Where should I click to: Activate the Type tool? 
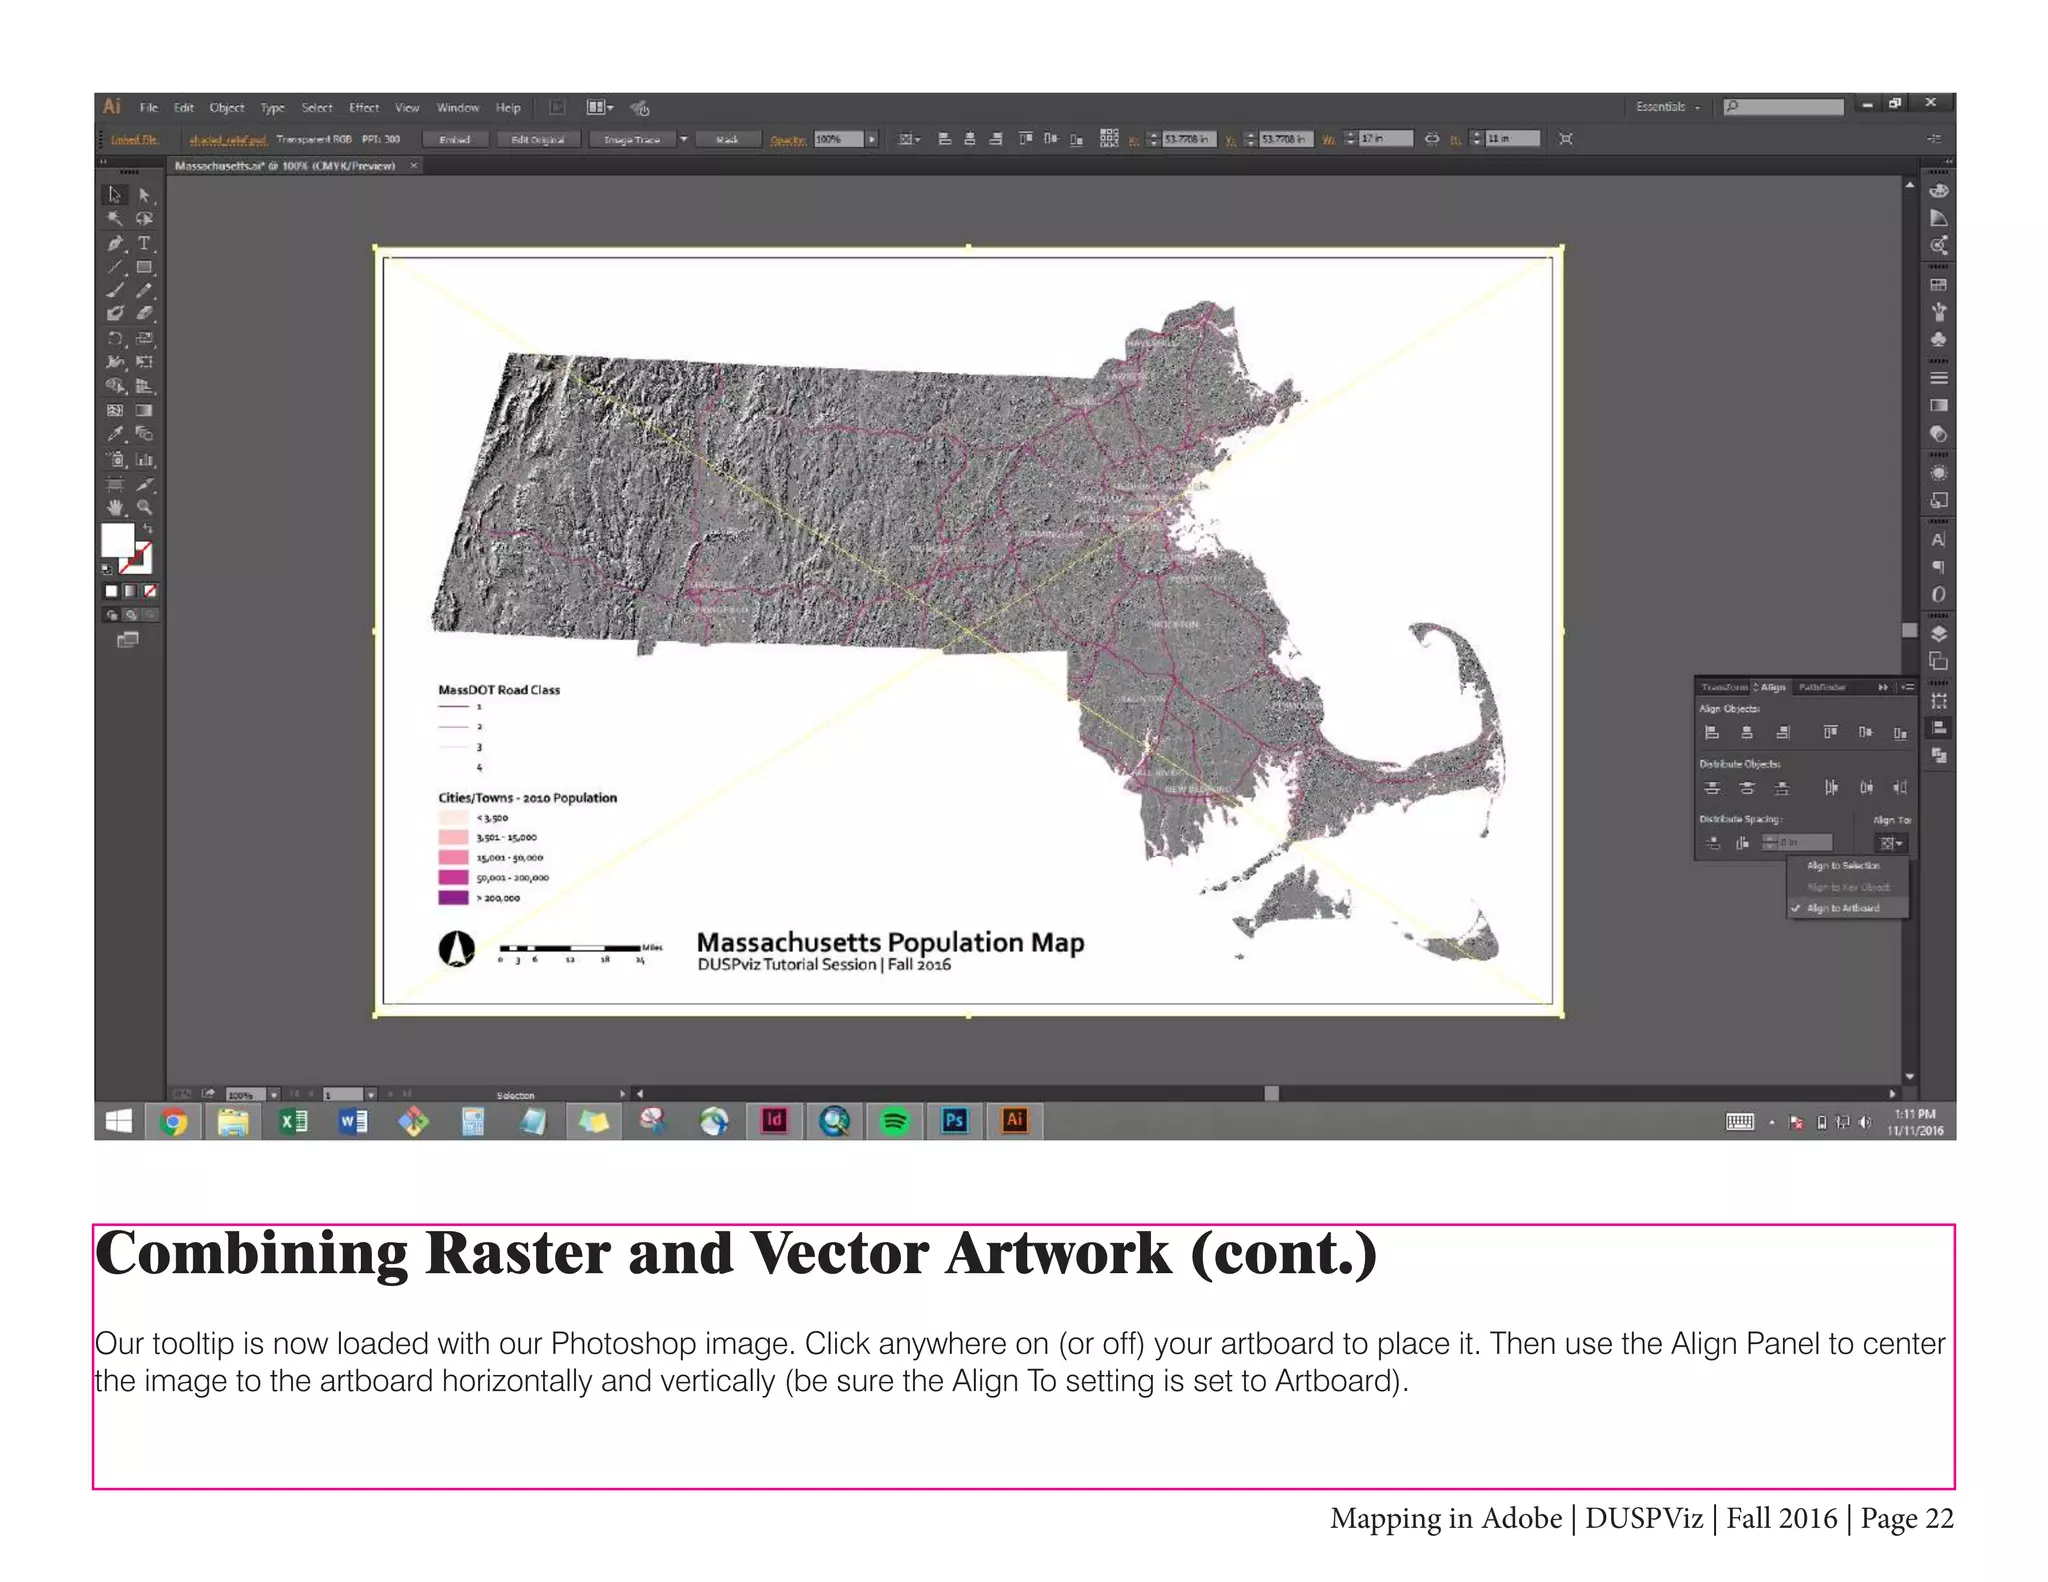(x=144, y=243)
